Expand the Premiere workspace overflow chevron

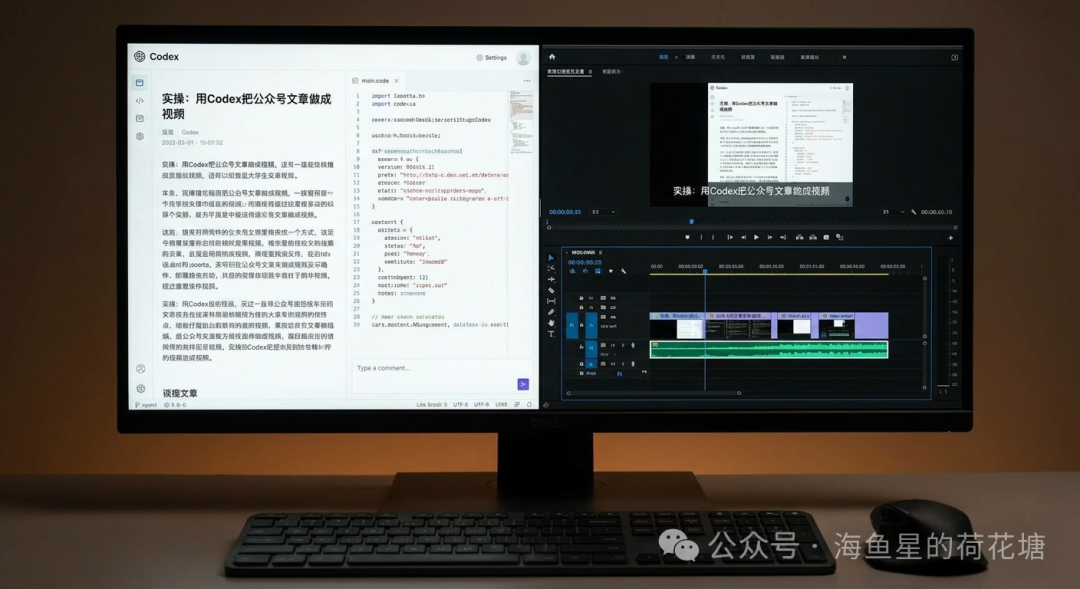(x=844, y=57)
